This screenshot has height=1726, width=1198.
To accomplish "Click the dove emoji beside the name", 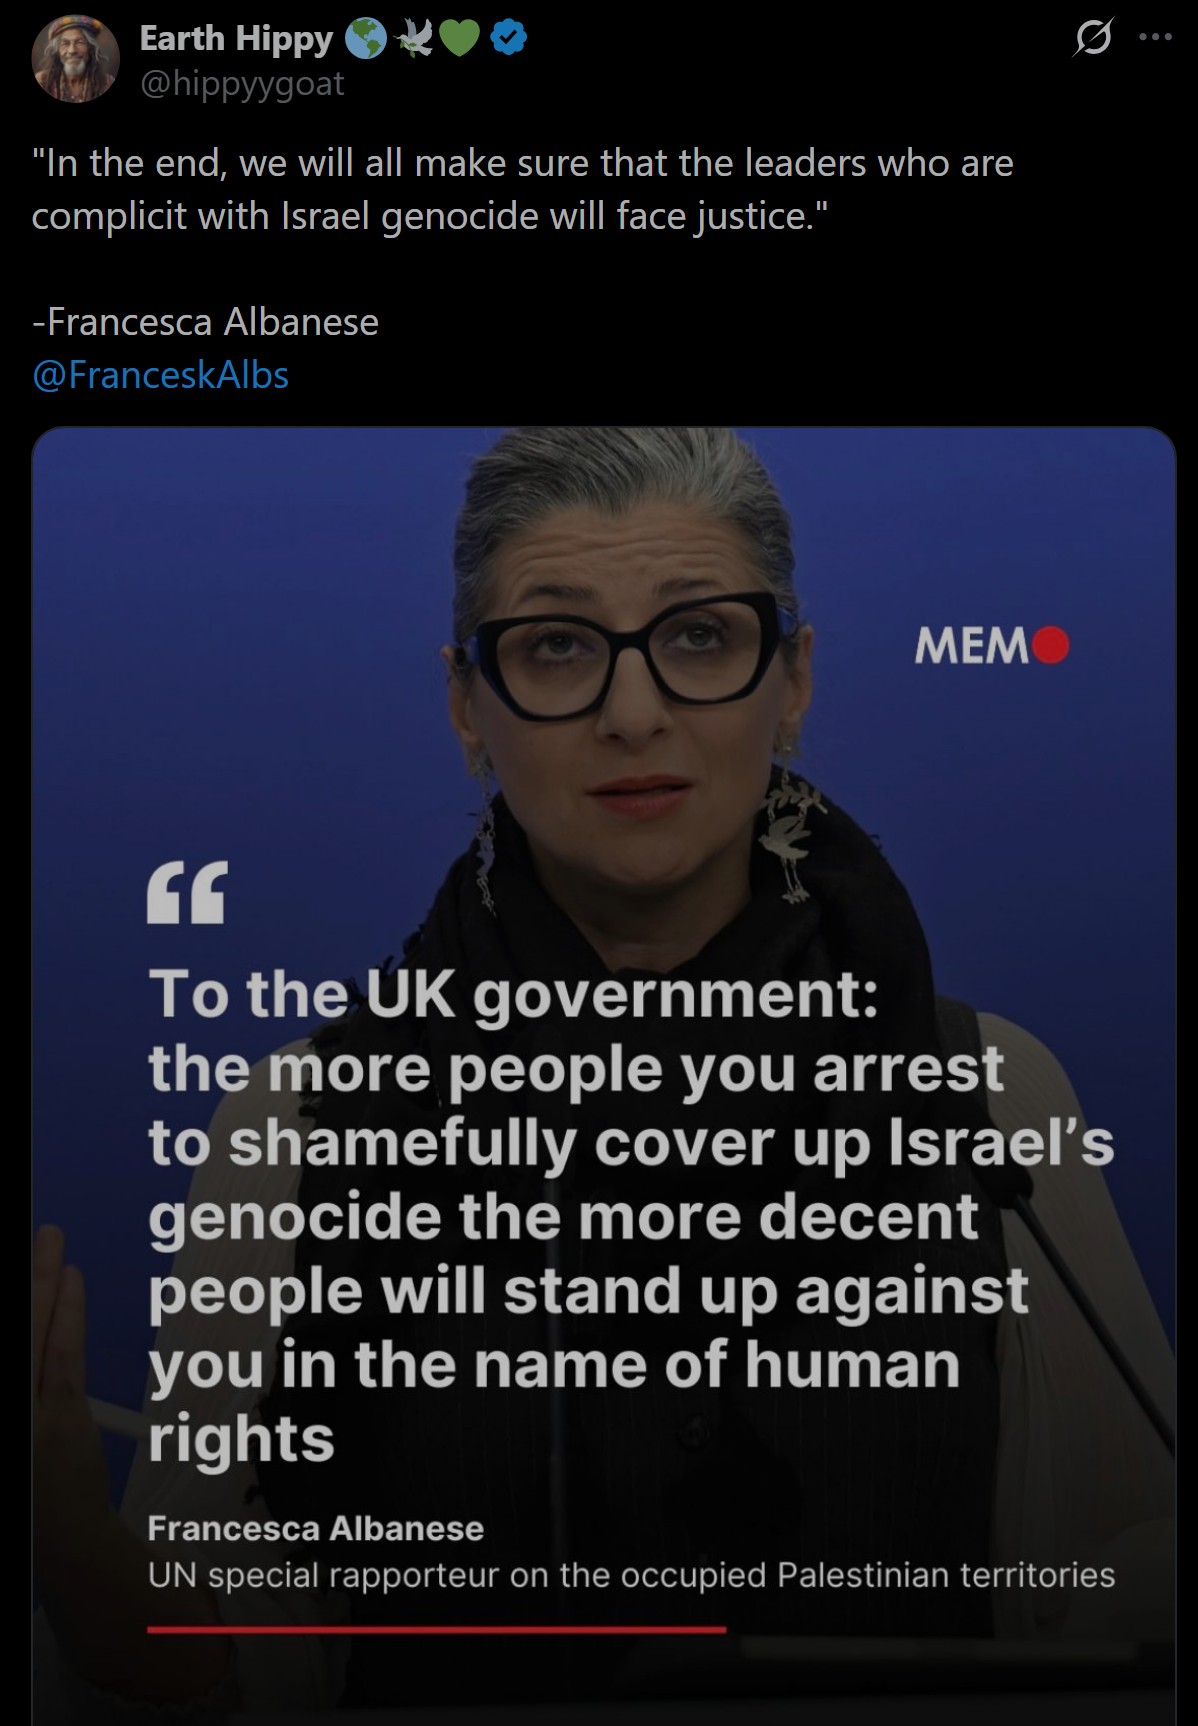I will pyautogui.click(x=415, y=39).
